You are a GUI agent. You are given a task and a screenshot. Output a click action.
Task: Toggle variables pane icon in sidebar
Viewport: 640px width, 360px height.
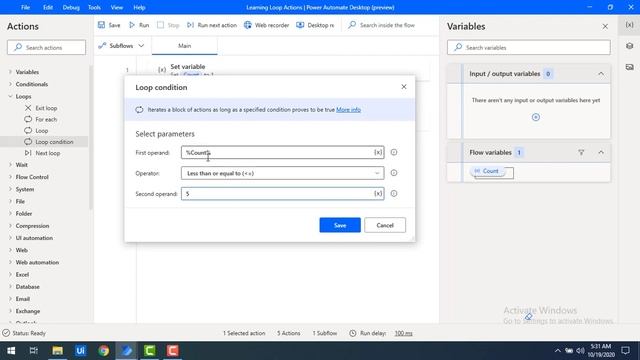(629, 25)
